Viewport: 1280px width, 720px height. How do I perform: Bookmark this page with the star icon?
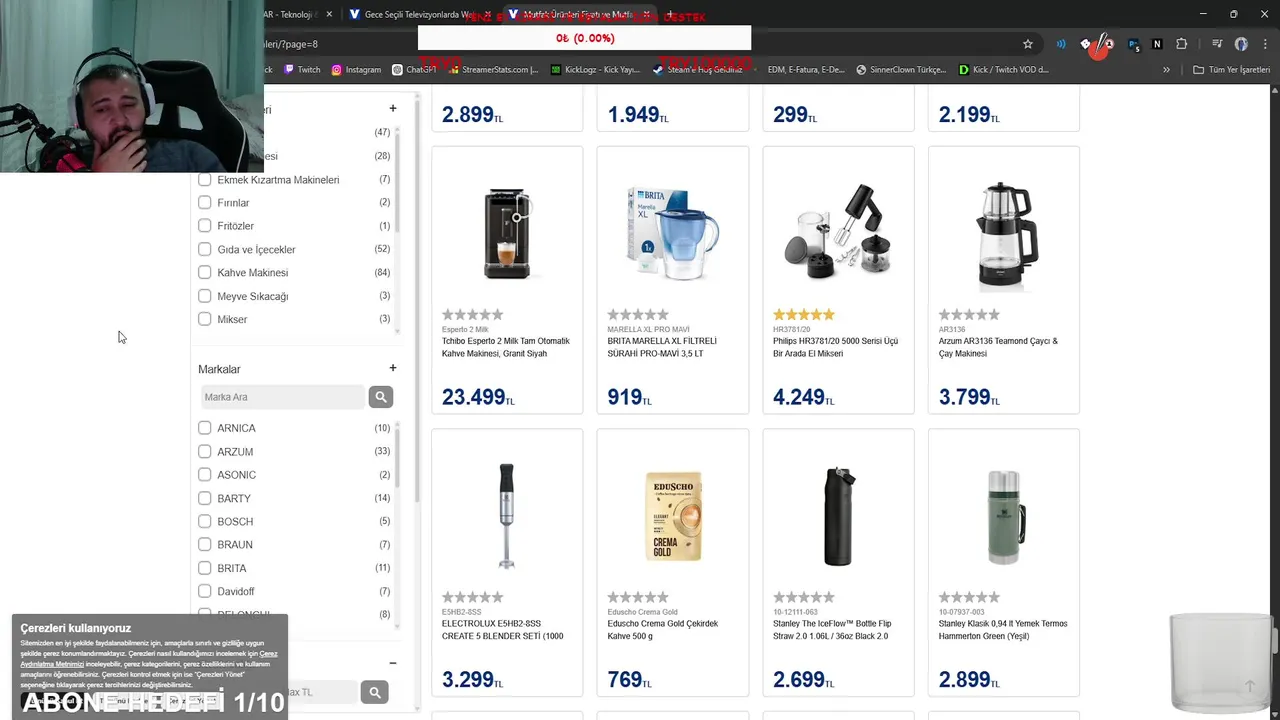point(1027,44)
